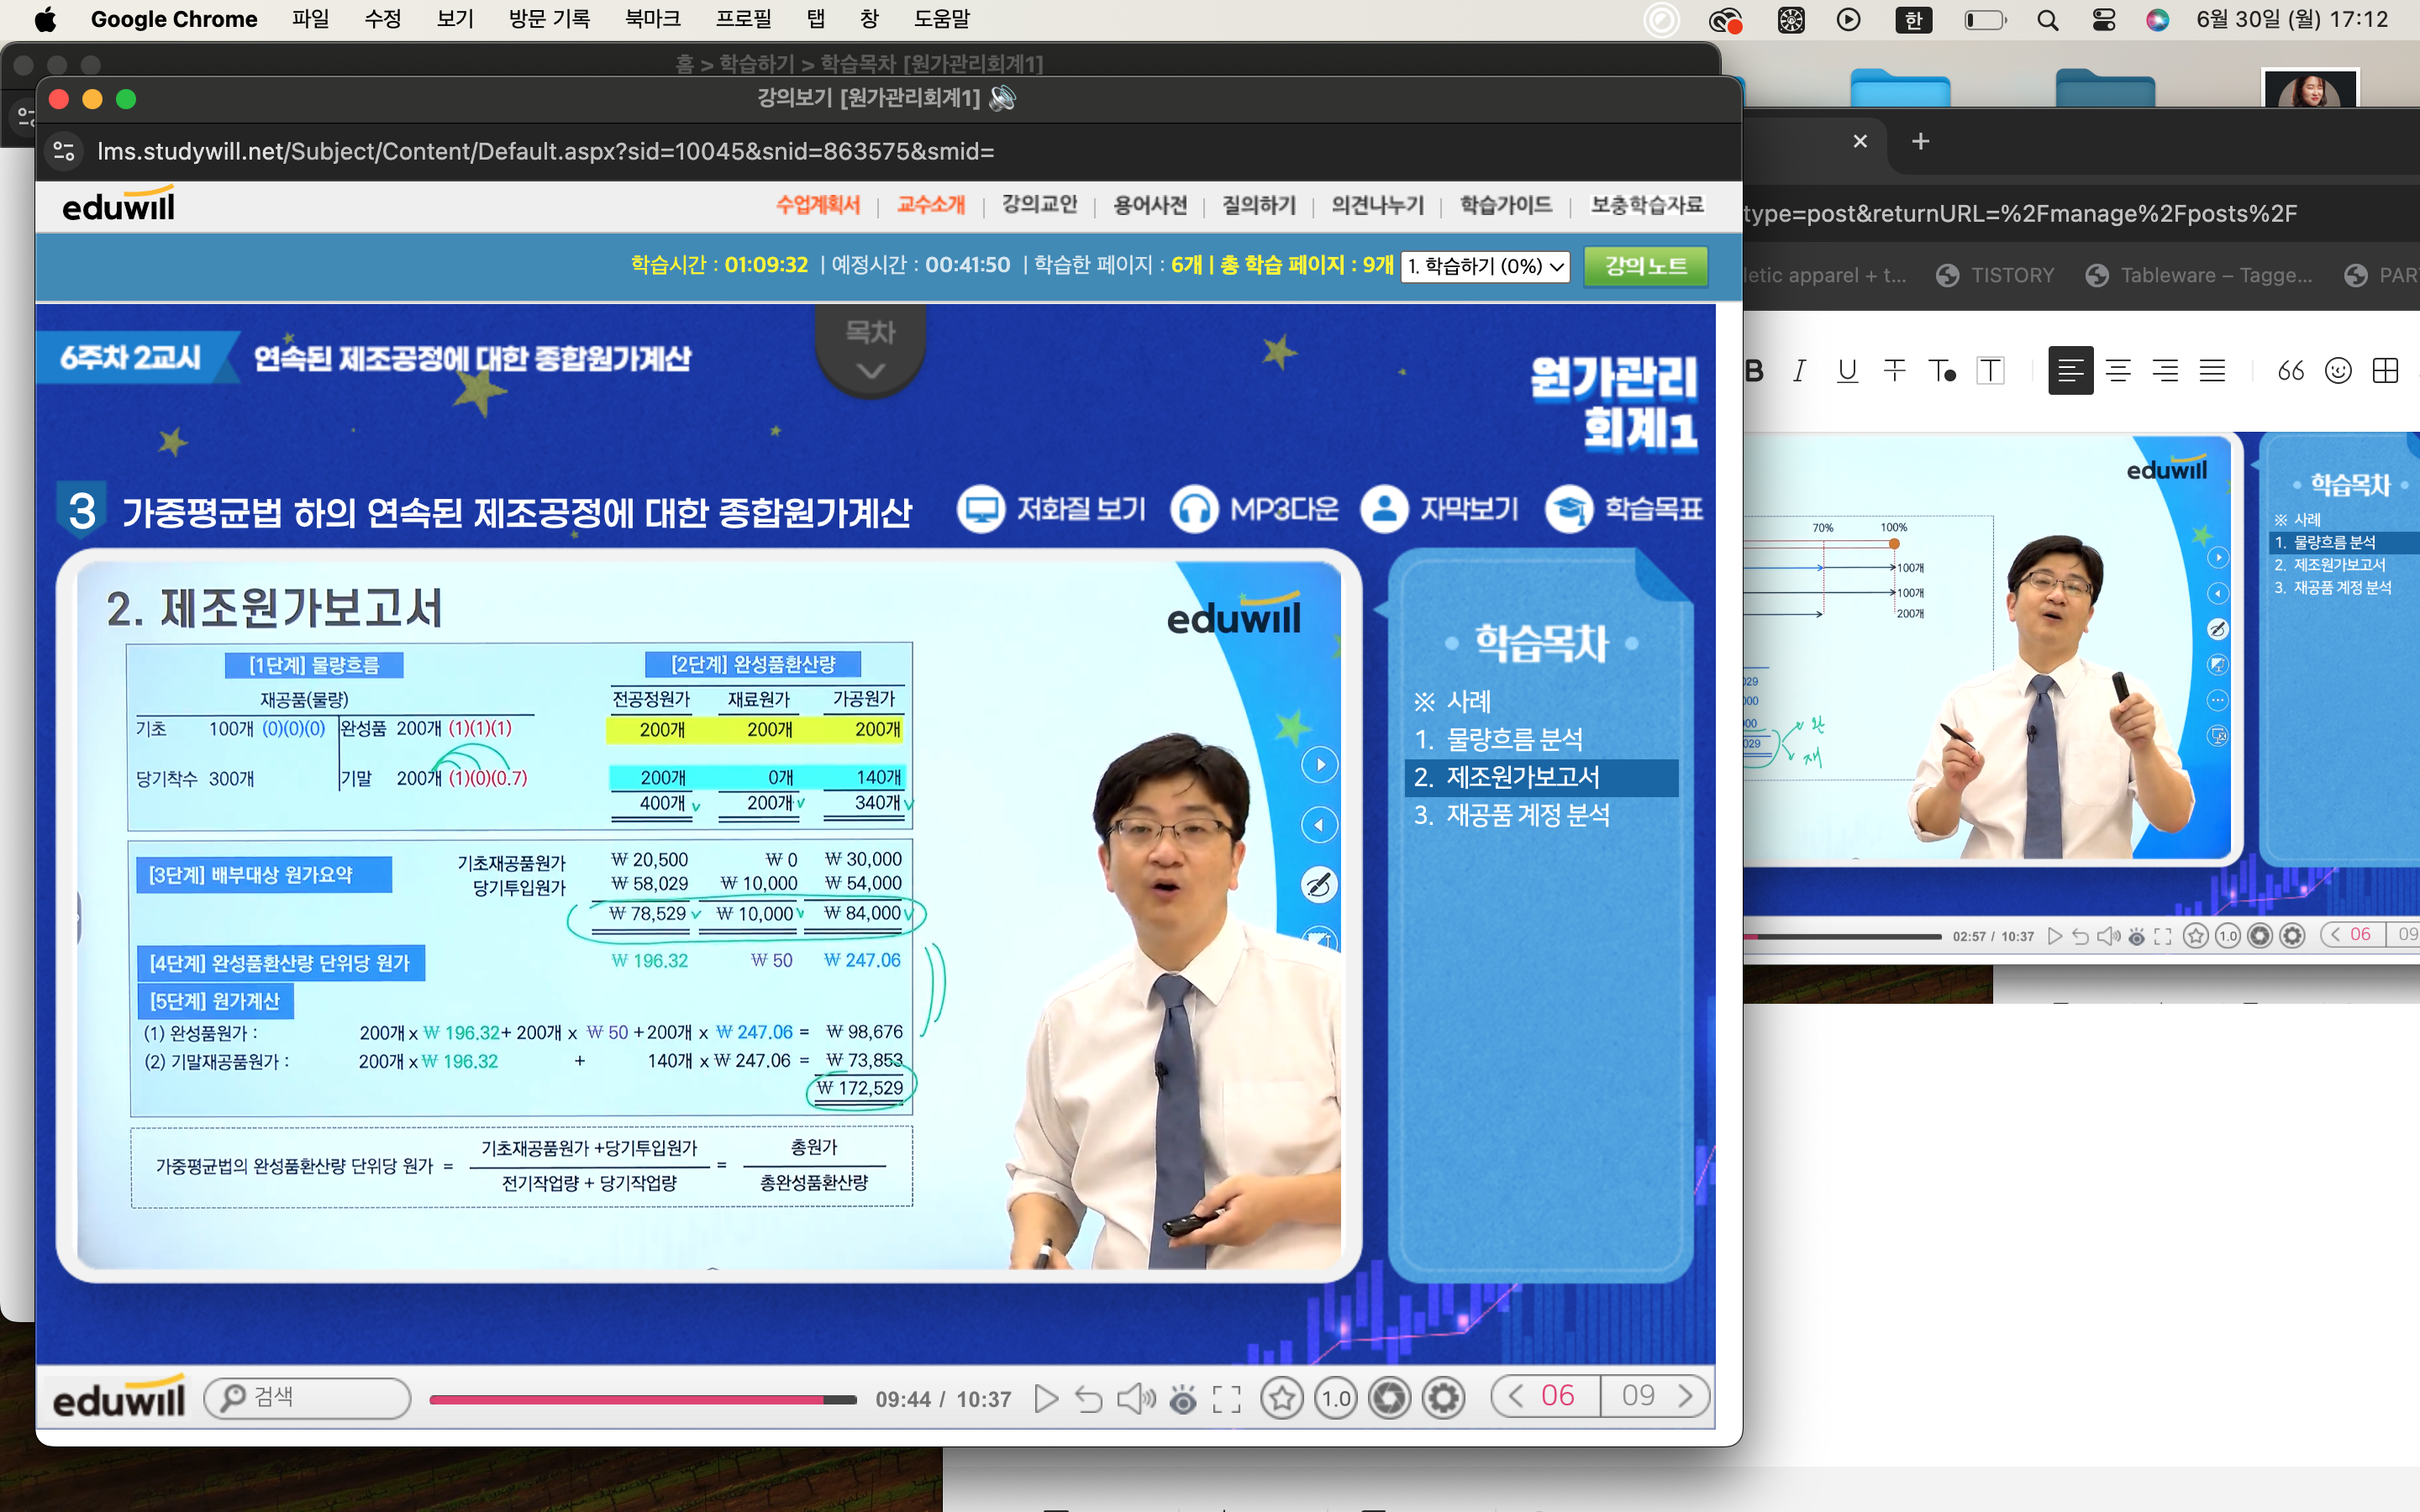Mute the lecture volume speaker icon
2420x1512 pixels.
point(1135,1398)
